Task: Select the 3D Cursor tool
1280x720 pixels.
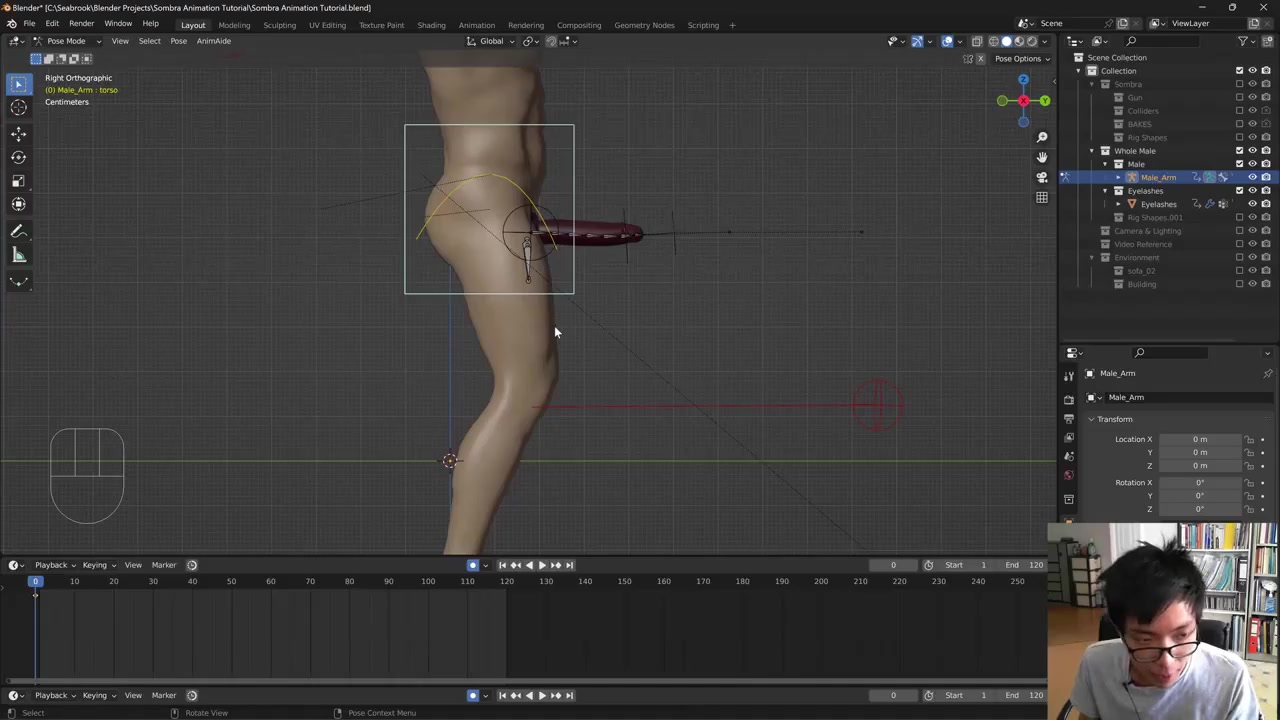Action: [x=18, y=108]
